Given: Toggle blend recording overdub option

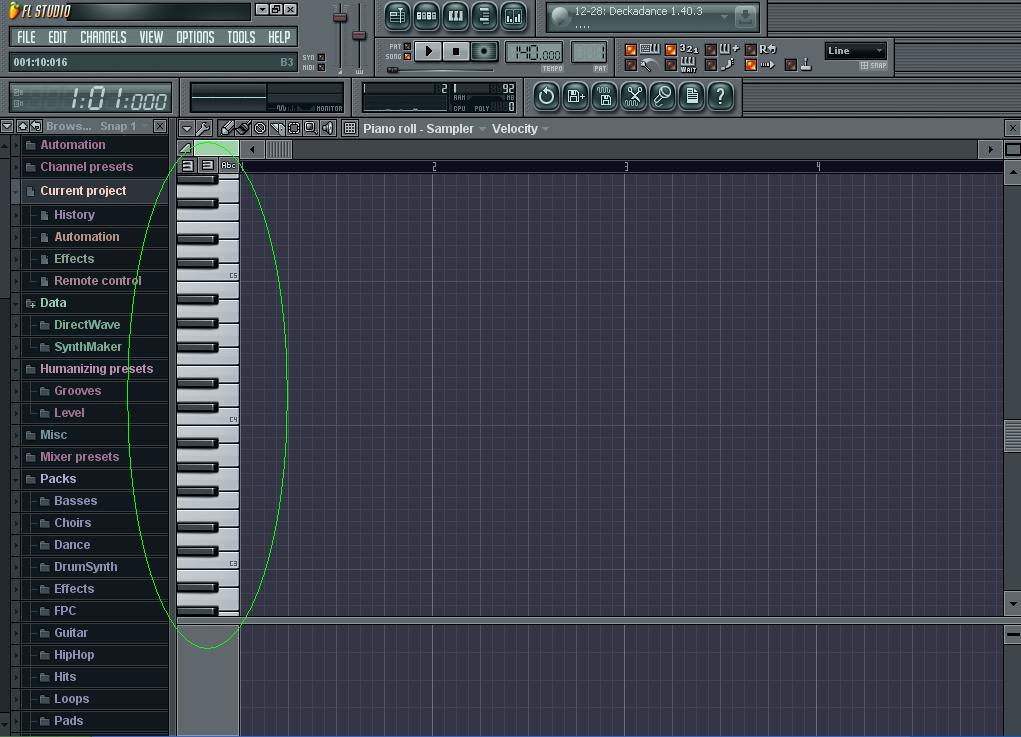Looking at the screenshot, I should click(x=711, y=49).
